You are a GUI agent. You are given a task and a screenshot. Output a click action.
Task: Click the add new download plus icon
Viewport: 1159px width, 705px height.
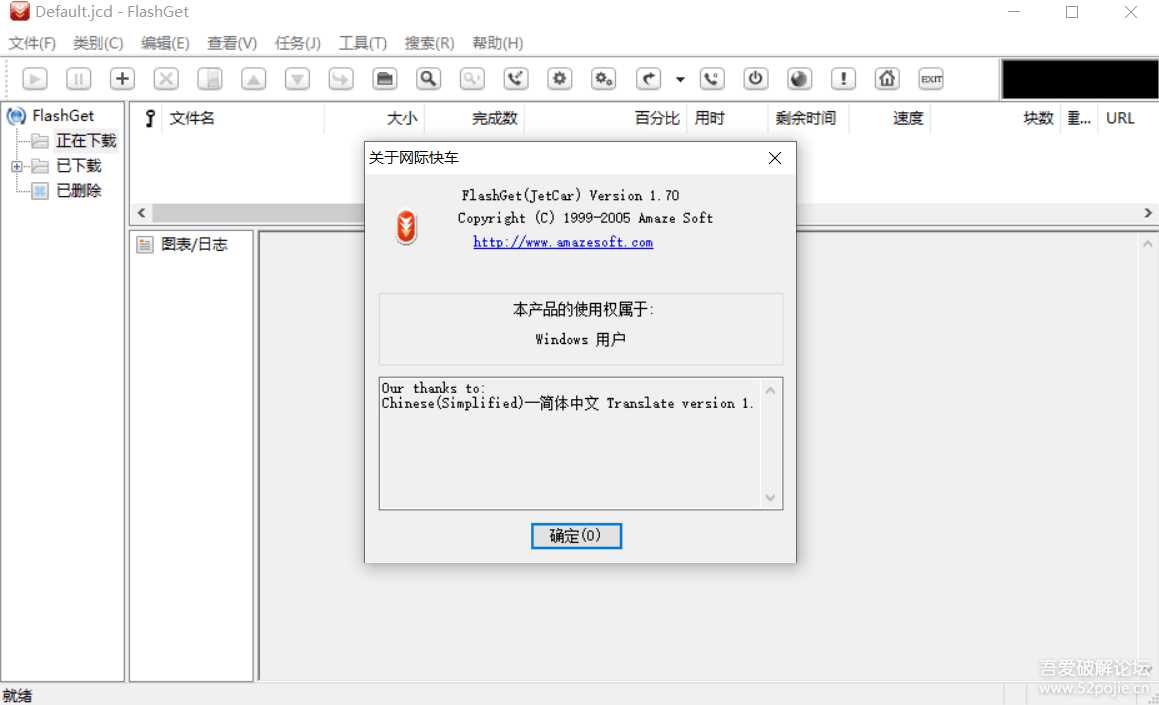pos(122,79)
